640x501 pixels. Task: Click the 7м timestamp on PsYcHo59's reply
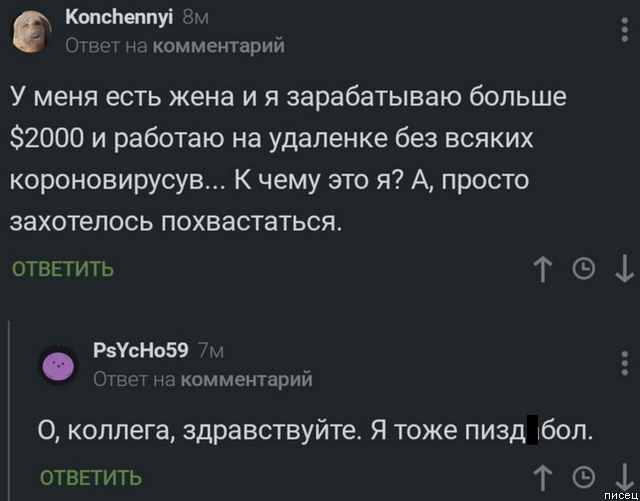[209, 351]
